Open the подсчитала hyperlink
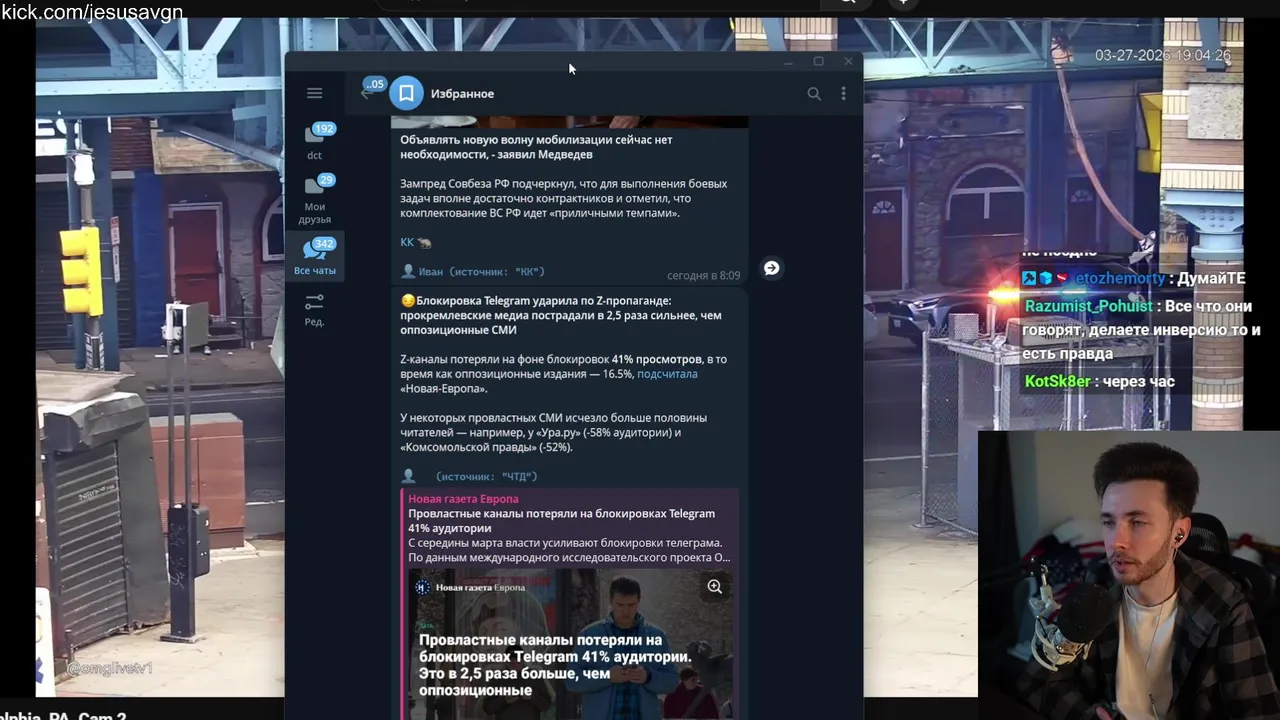Image resolution: width=1280 pixels, height=720 pixels. (667, 374)
